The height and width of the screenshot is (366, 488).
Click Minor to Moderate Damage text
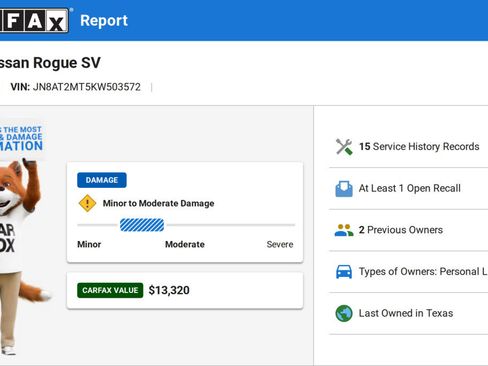tap(158, 203)
